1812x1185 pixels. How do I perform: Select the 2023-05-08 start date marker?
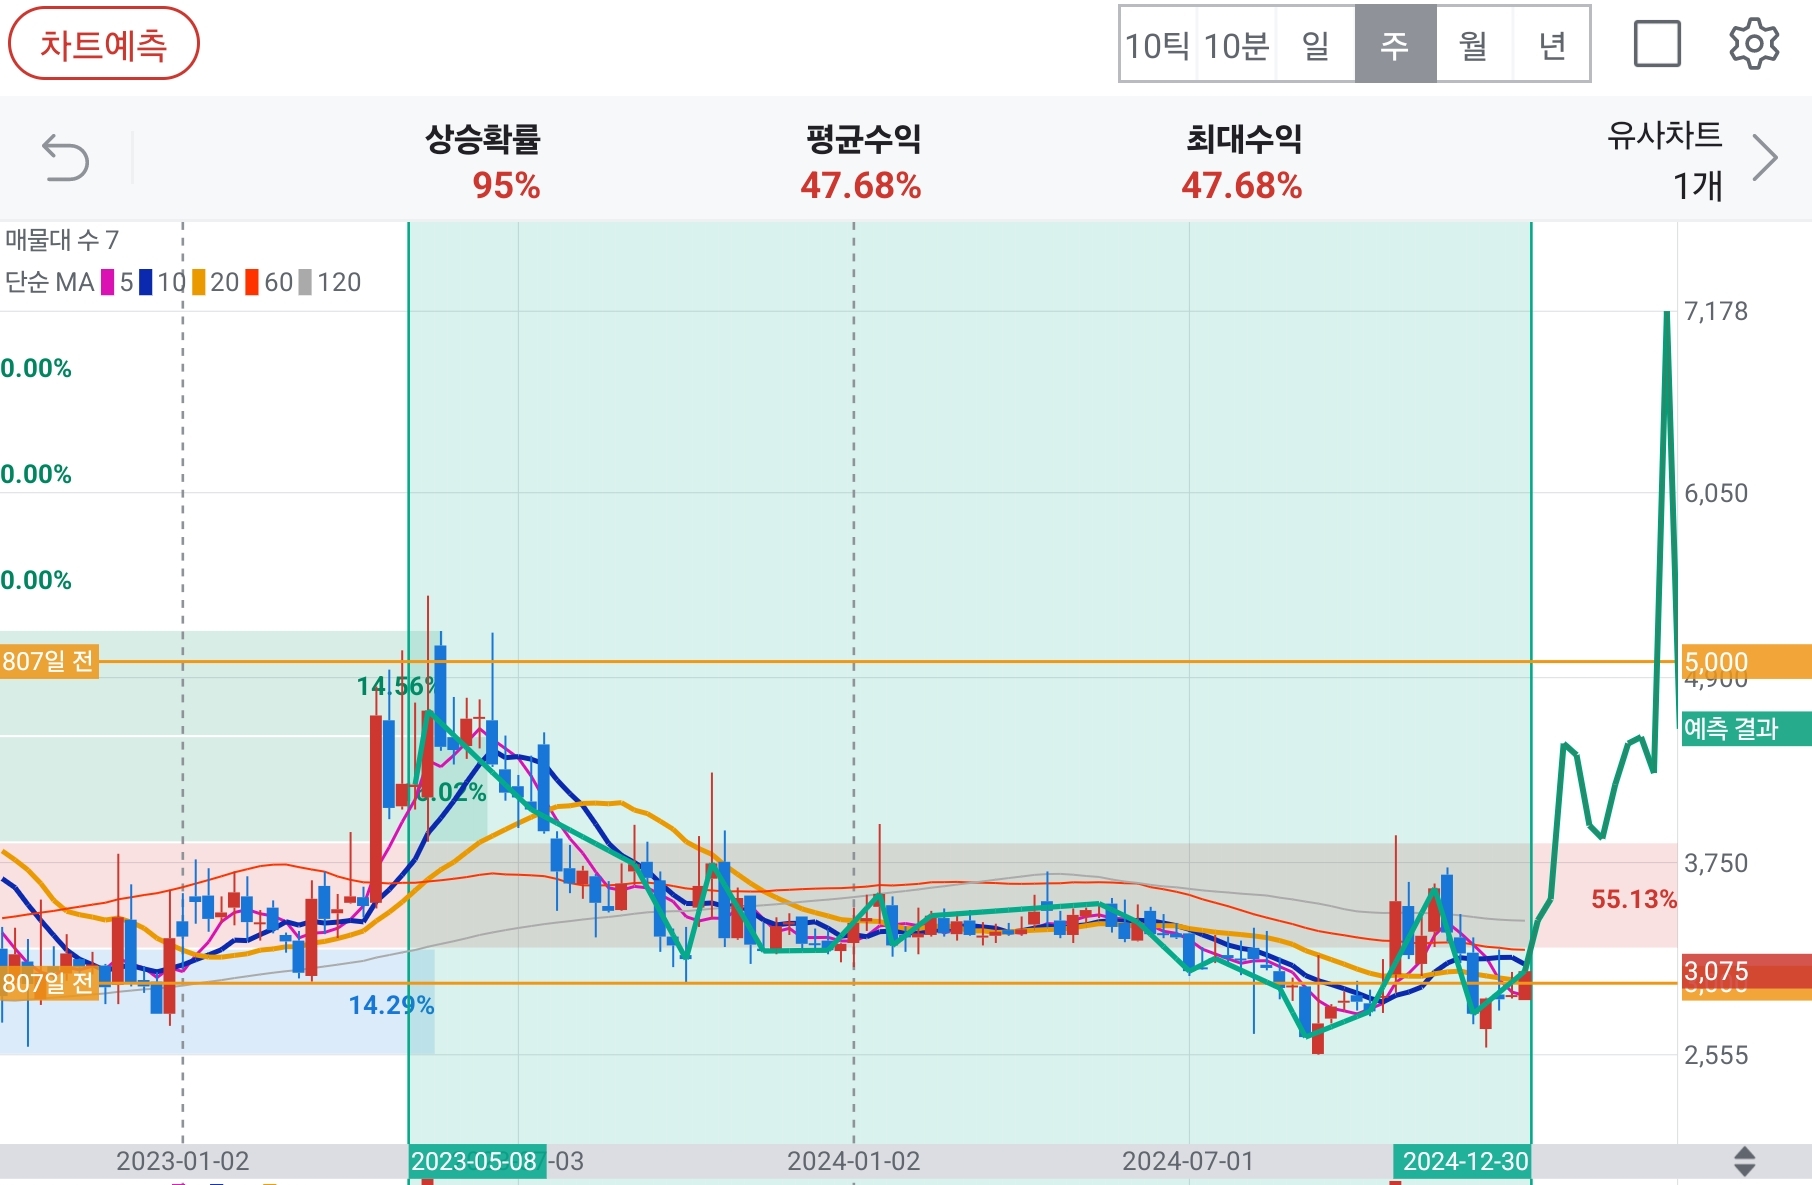coord(476,1161)
